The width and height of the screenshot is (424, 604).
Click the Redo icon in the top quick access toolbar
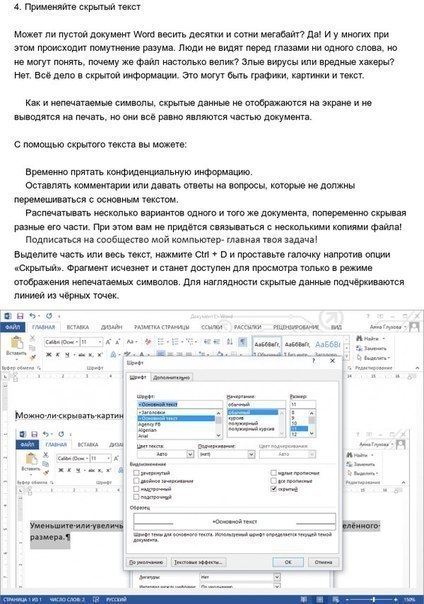[49, 316]
